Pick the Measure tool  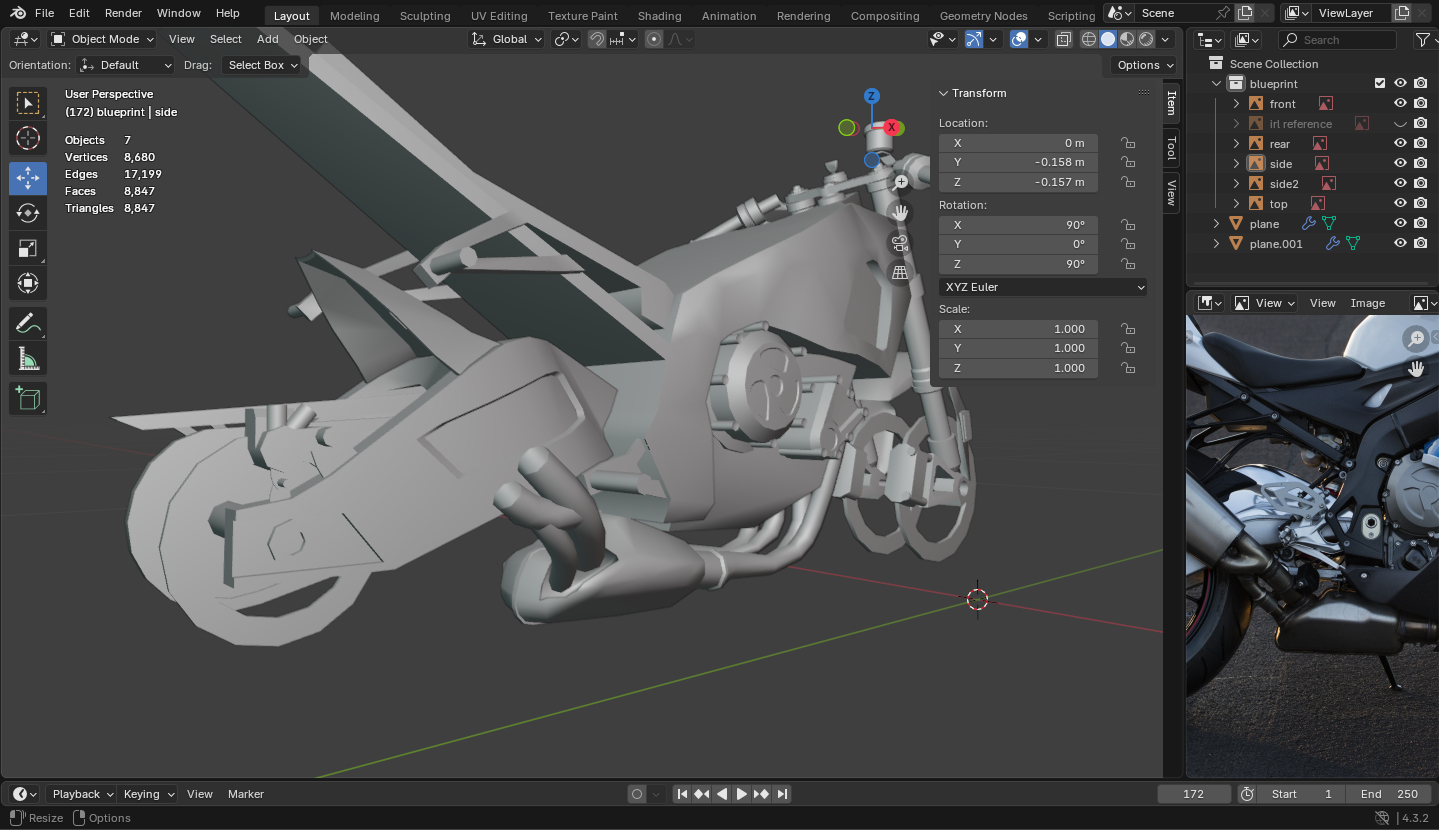pyautogui.click(x=28, y=359)
